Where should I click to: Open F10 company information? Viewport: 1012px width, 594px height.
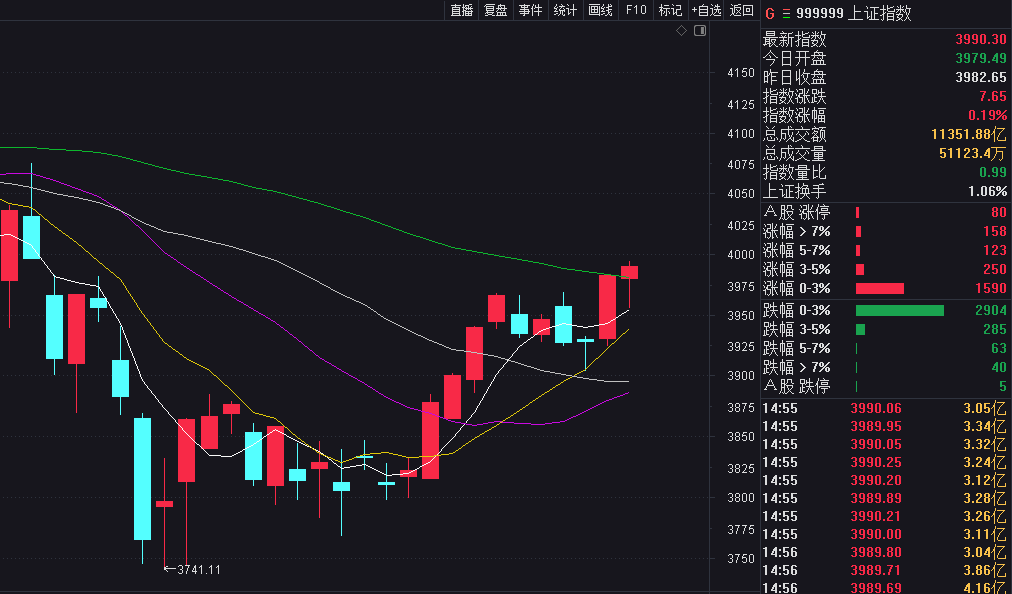click(x=636, y=10)
